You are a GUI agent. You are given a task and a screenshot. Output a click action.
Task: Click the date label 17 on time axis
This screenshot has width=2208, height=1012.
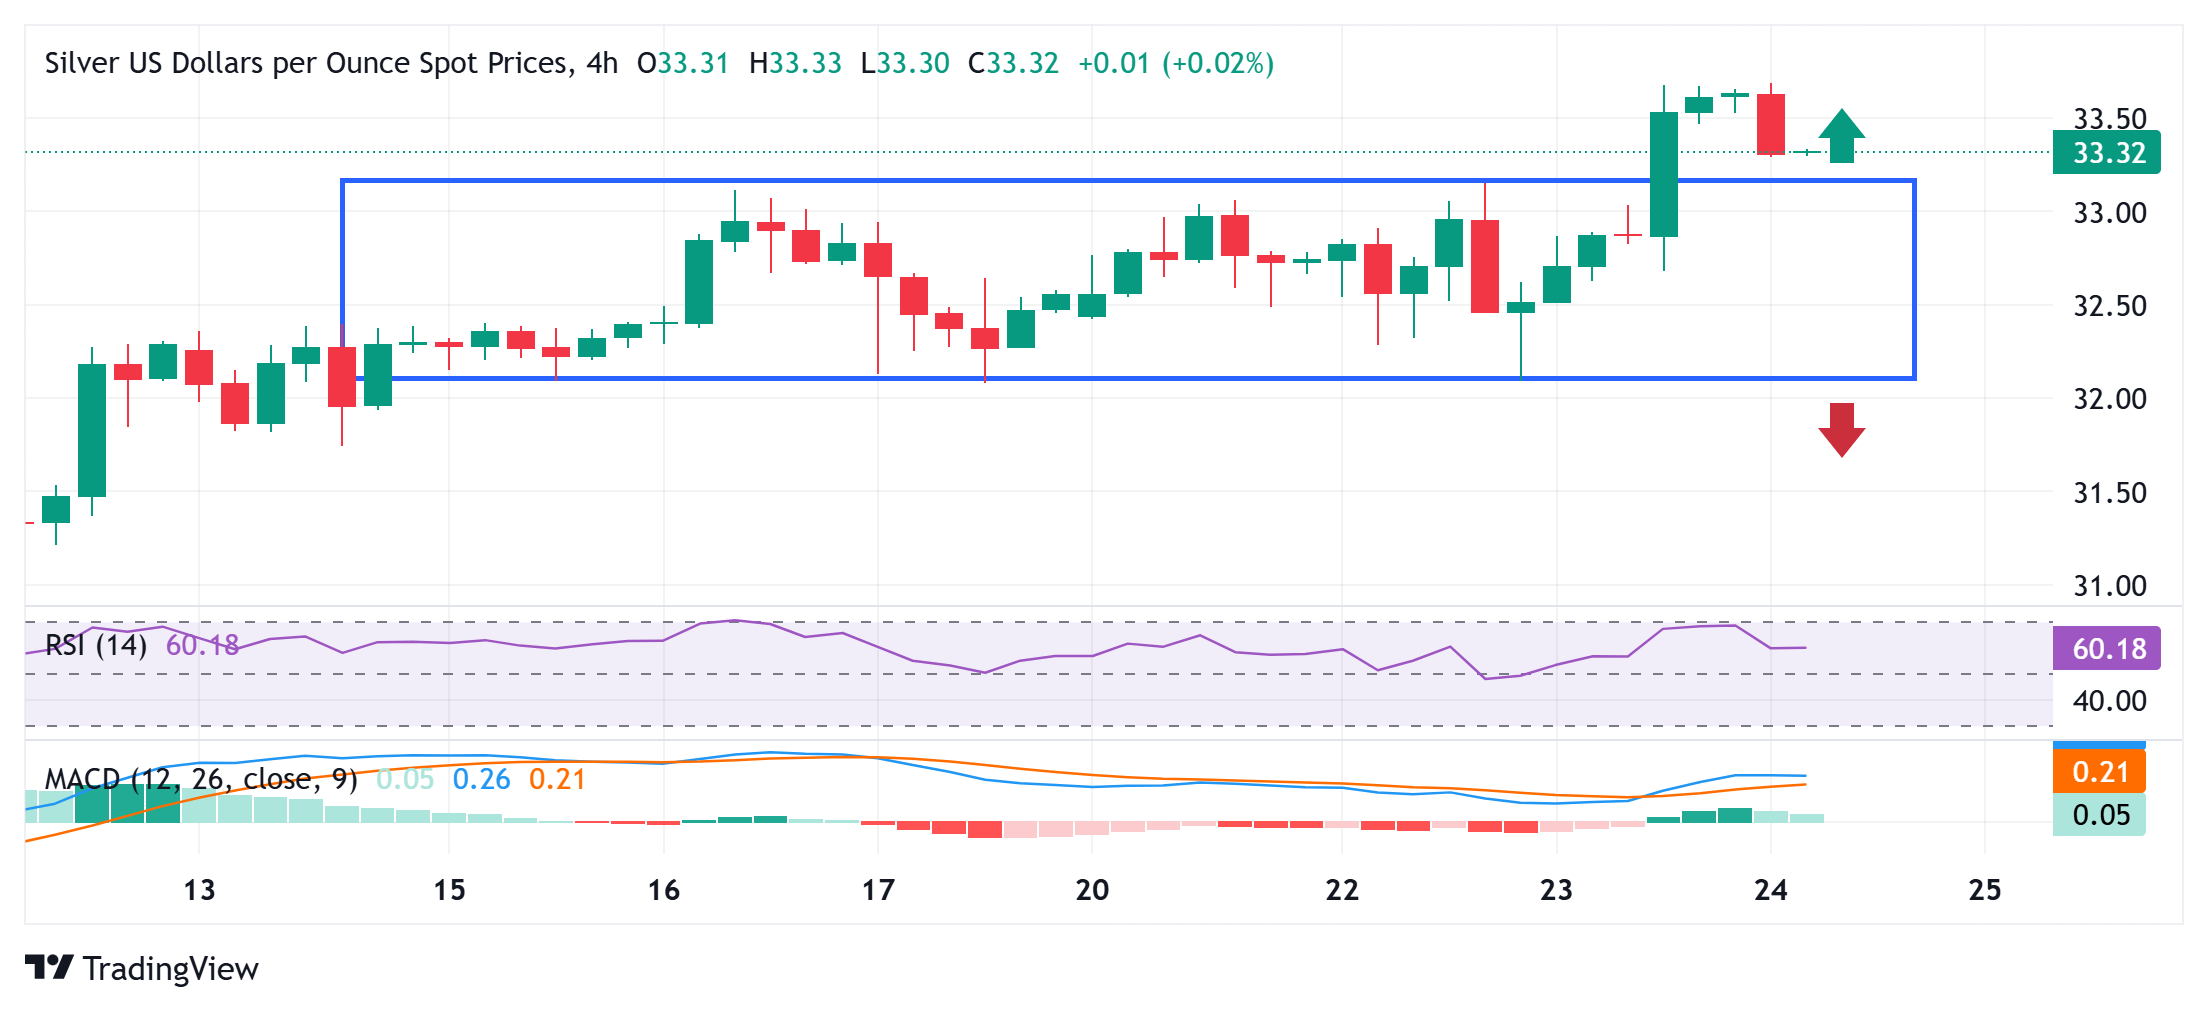click(878, 889)
